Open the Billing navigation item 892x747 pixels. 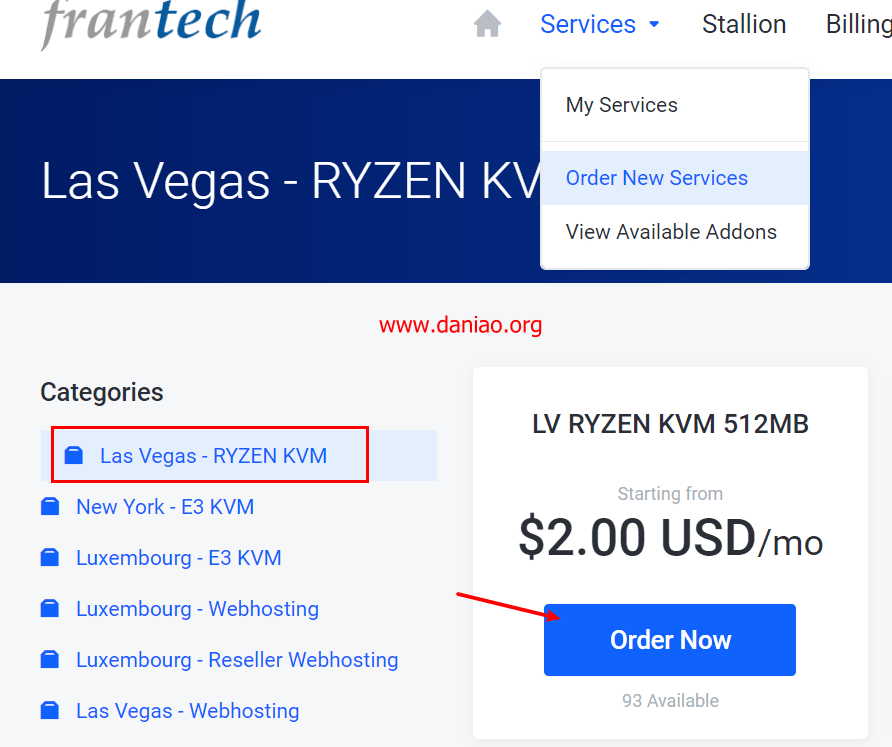(x=858, y=24)
